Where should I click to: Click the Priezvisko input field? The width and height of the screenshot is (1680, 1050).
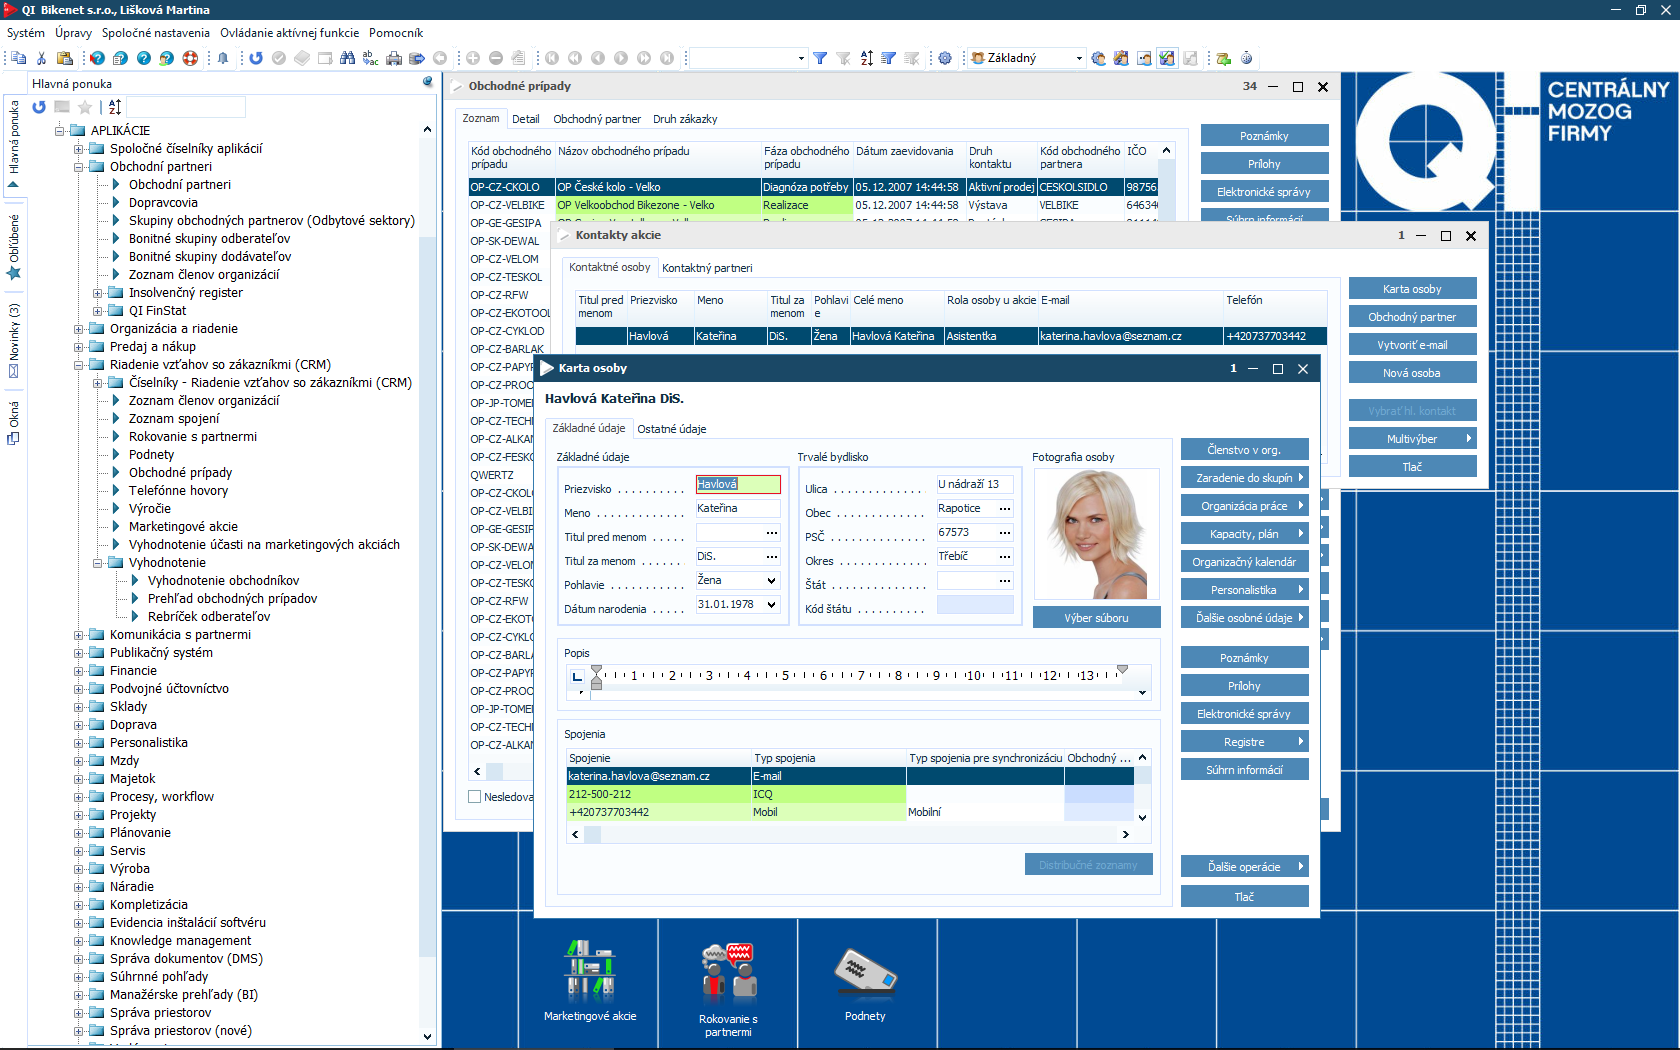738,484
